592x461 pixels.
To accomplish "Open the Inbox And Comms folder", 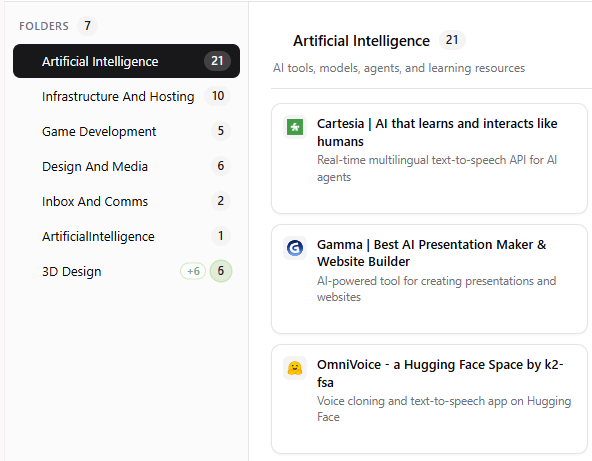I will tap(126, 201).
